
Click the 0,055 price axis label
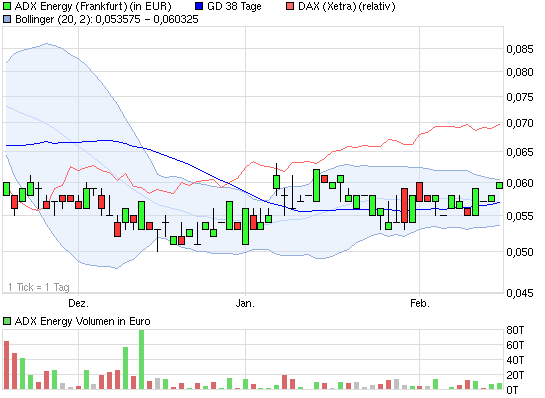click(520, 216)
